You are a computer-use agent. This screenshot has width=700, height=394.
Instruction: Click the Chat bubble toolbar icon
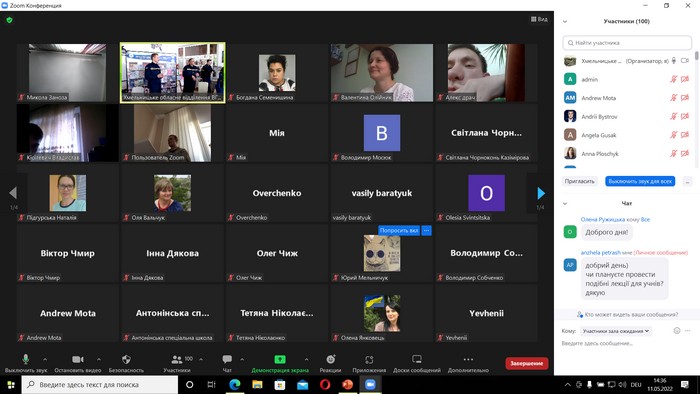(x=227, y=359)
